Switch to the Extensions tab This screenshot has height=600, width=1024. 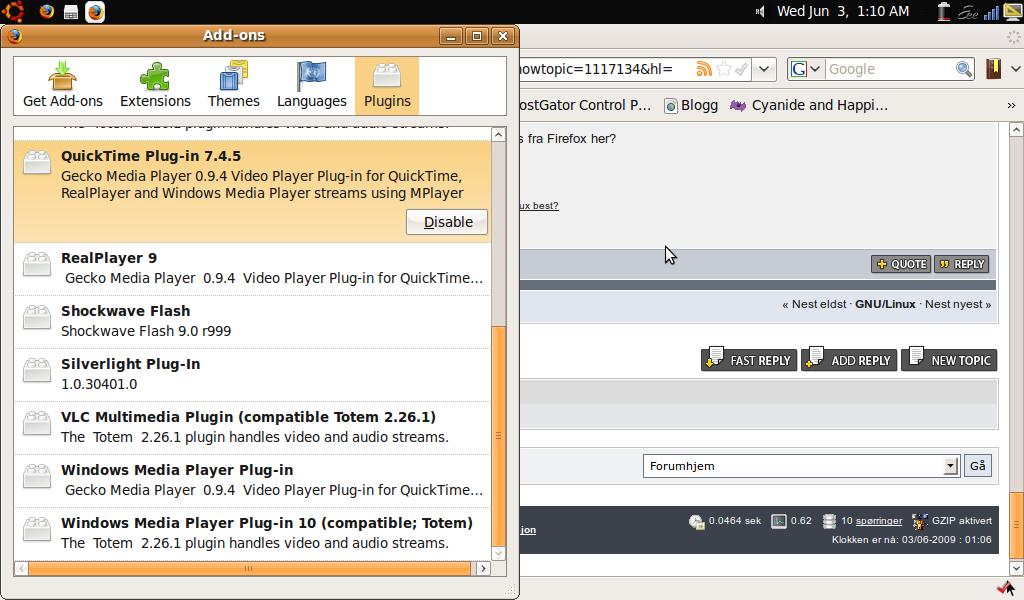tap(155, 86)
